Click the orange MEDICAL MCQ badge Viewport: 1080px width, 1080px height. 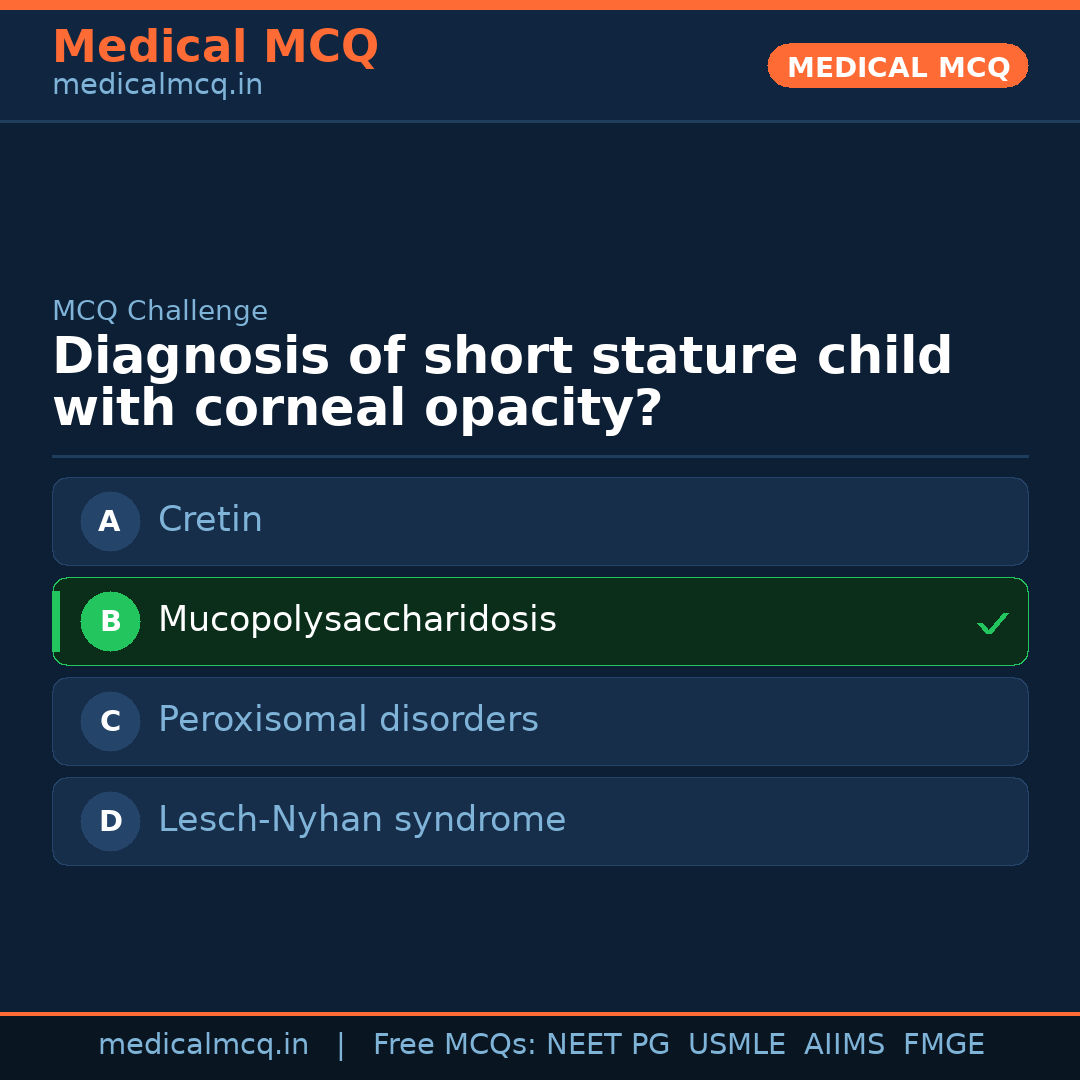(x=897, y=66)
